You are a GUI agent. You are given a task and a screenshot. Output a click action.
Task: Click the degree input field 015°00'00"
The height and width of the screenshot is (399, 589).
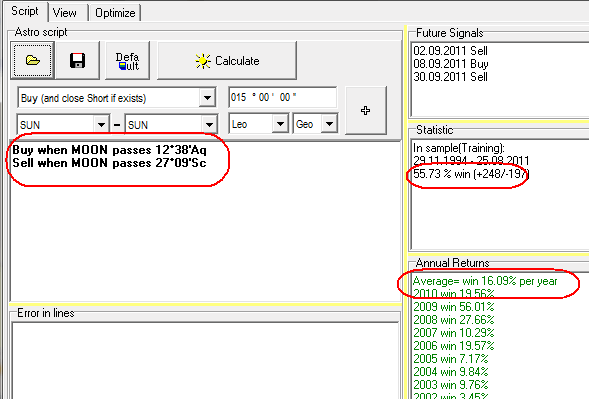click(282, 98)
